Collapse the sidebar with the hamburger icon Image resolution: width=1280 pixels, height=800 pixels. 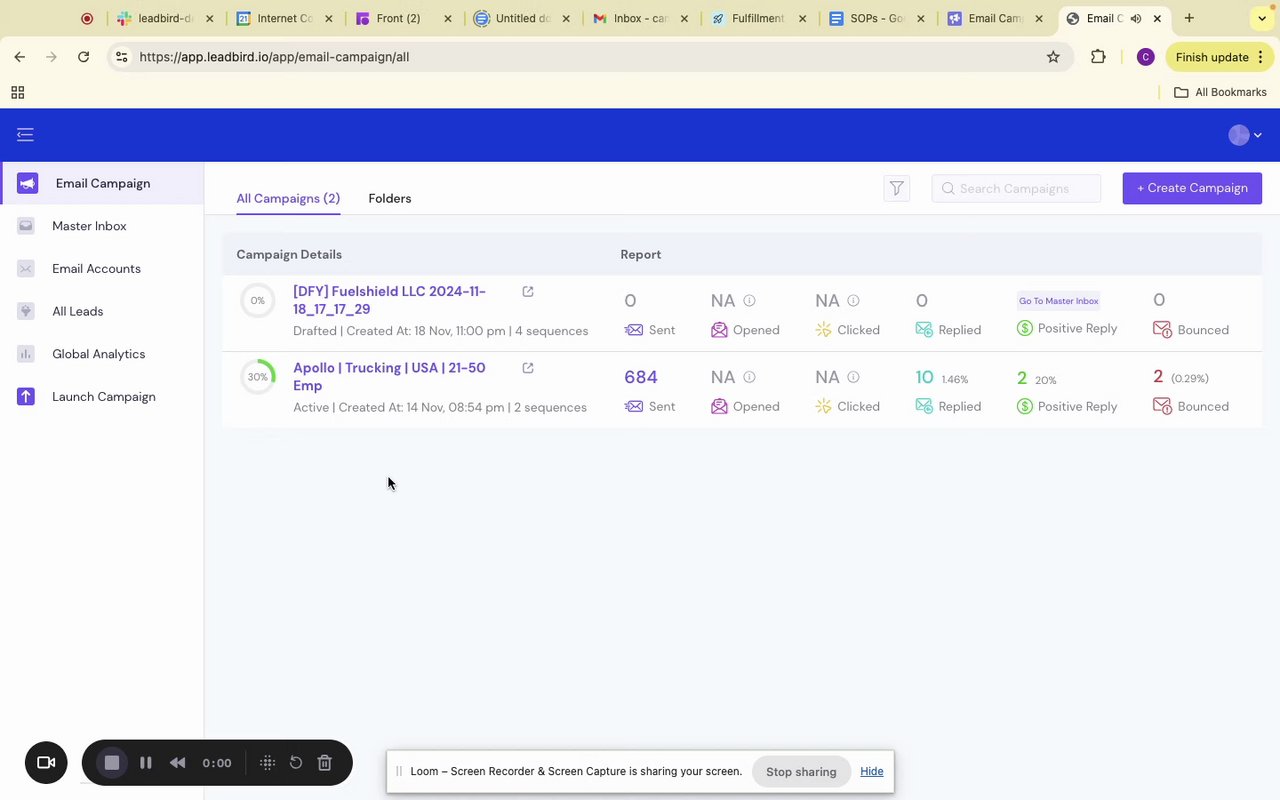pyautogui.click(x=25, y=135)
